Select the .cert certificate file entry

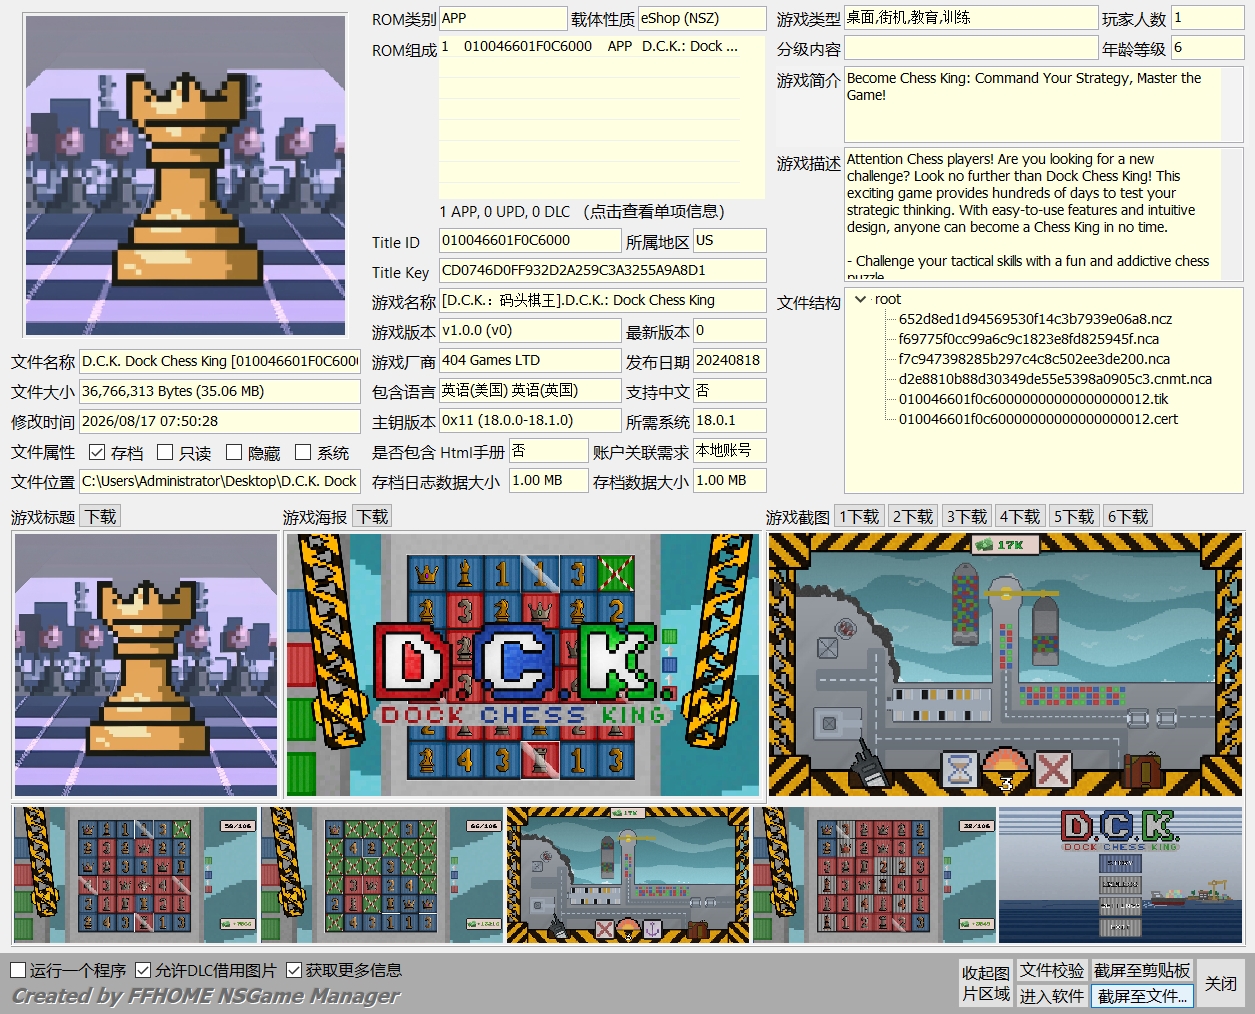pyautogui.click(x=1038, y=419)
